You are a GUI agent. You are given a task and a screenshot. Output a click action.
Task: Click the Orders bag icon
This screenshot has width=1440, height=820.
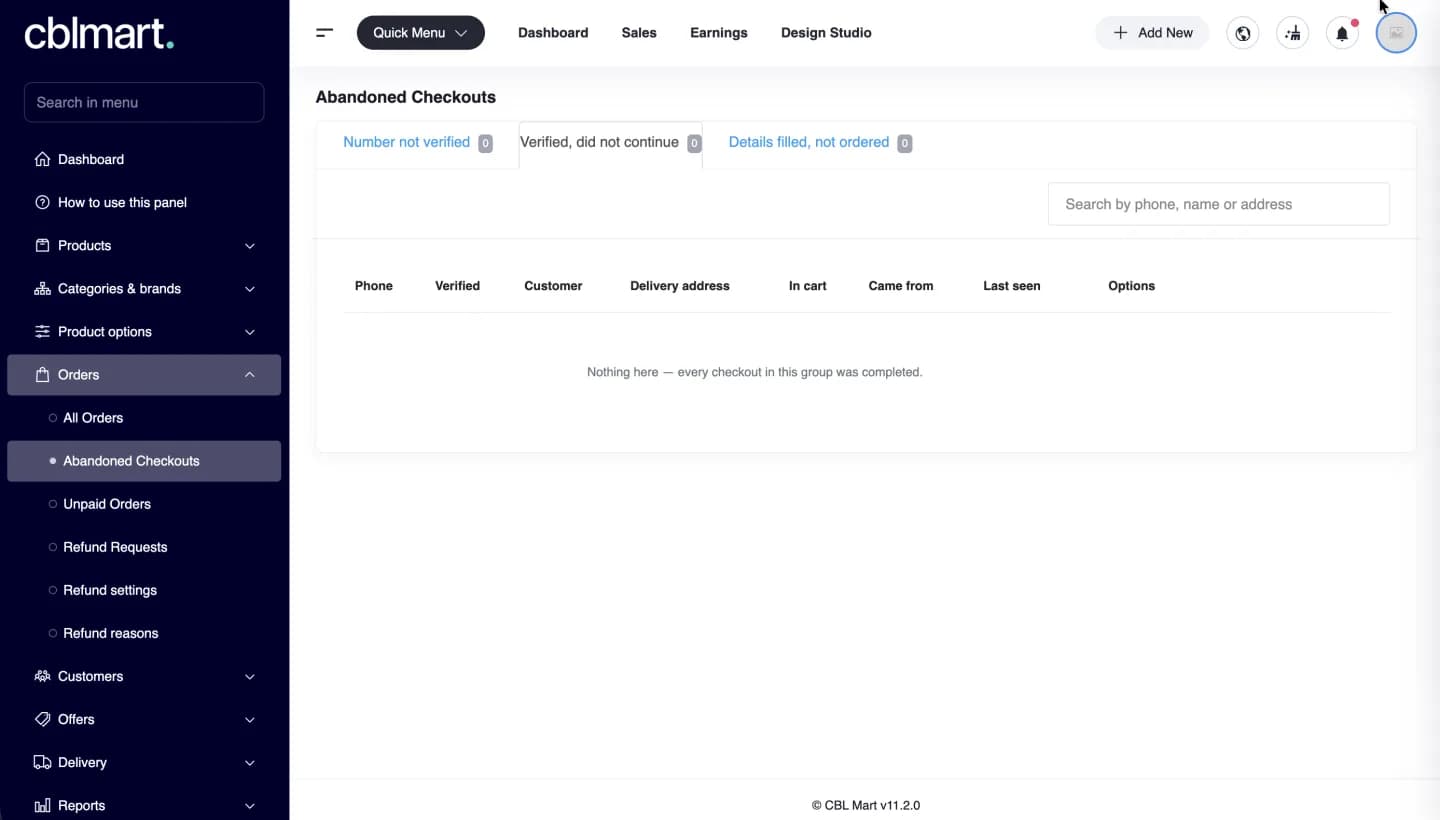point(42,375)
